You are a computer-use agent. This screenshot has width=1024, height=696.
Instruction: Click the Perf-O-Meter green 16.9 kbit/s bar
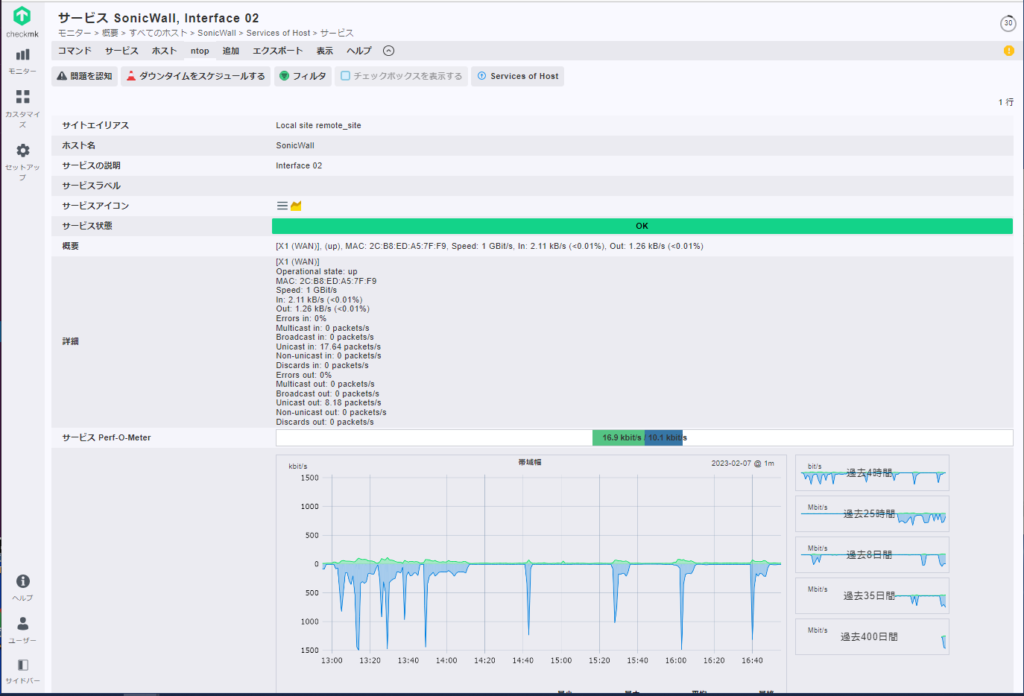(x=618, y=437)
